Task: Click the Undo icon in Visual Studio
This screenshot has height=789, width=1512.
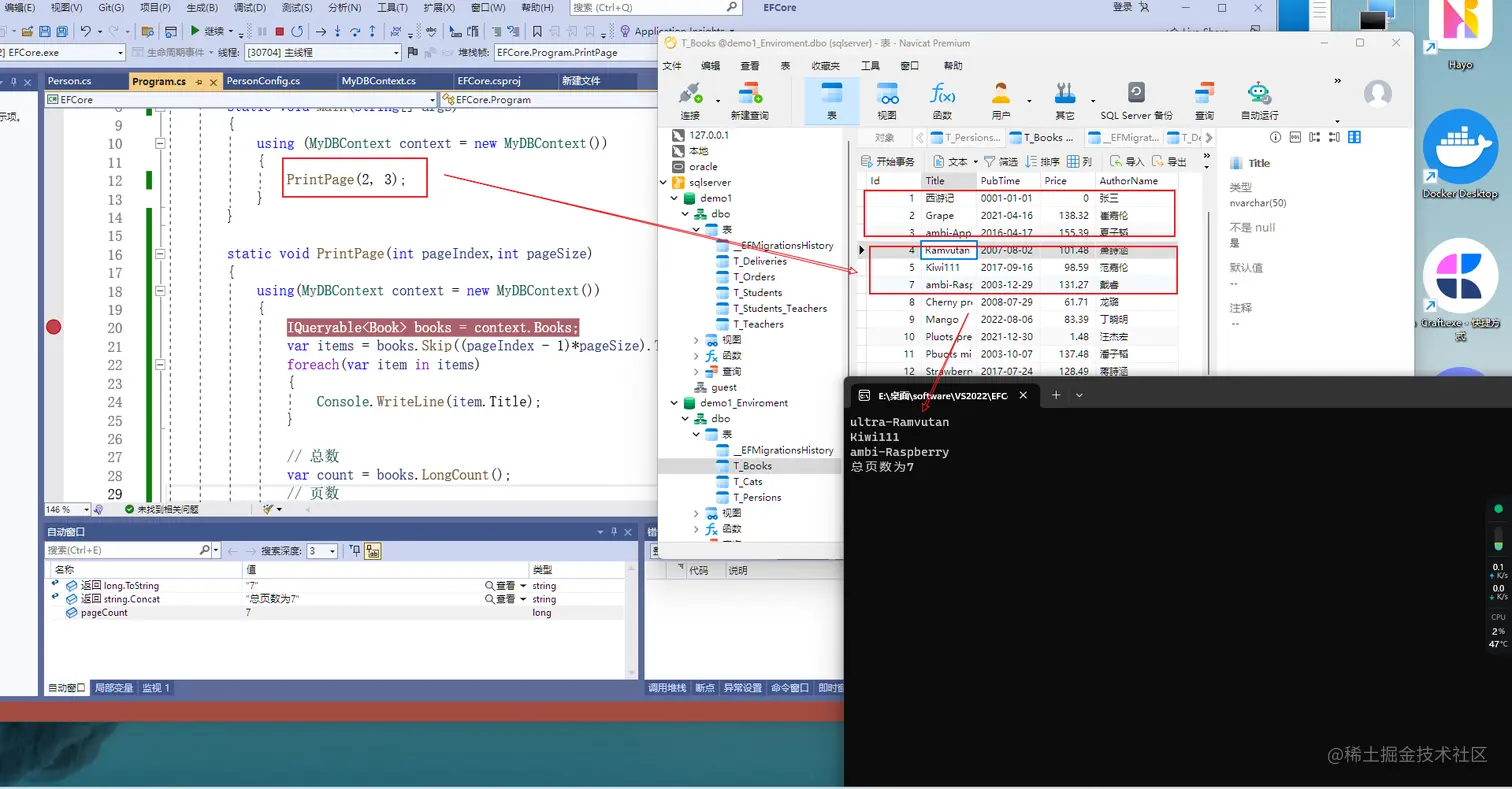Action: (x=86, y=32)
